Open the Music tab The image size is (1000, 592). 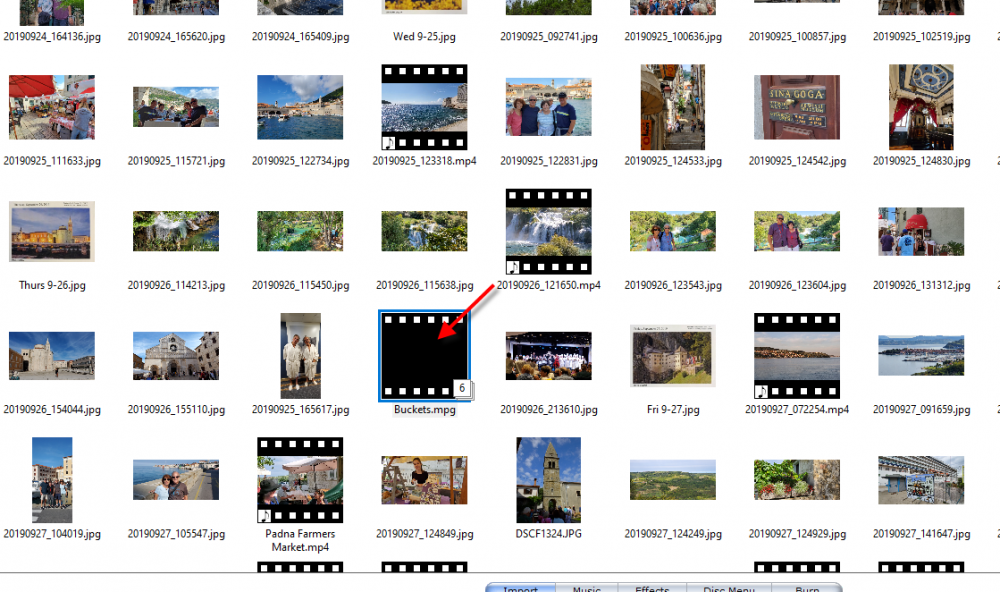tap(587, 587)
